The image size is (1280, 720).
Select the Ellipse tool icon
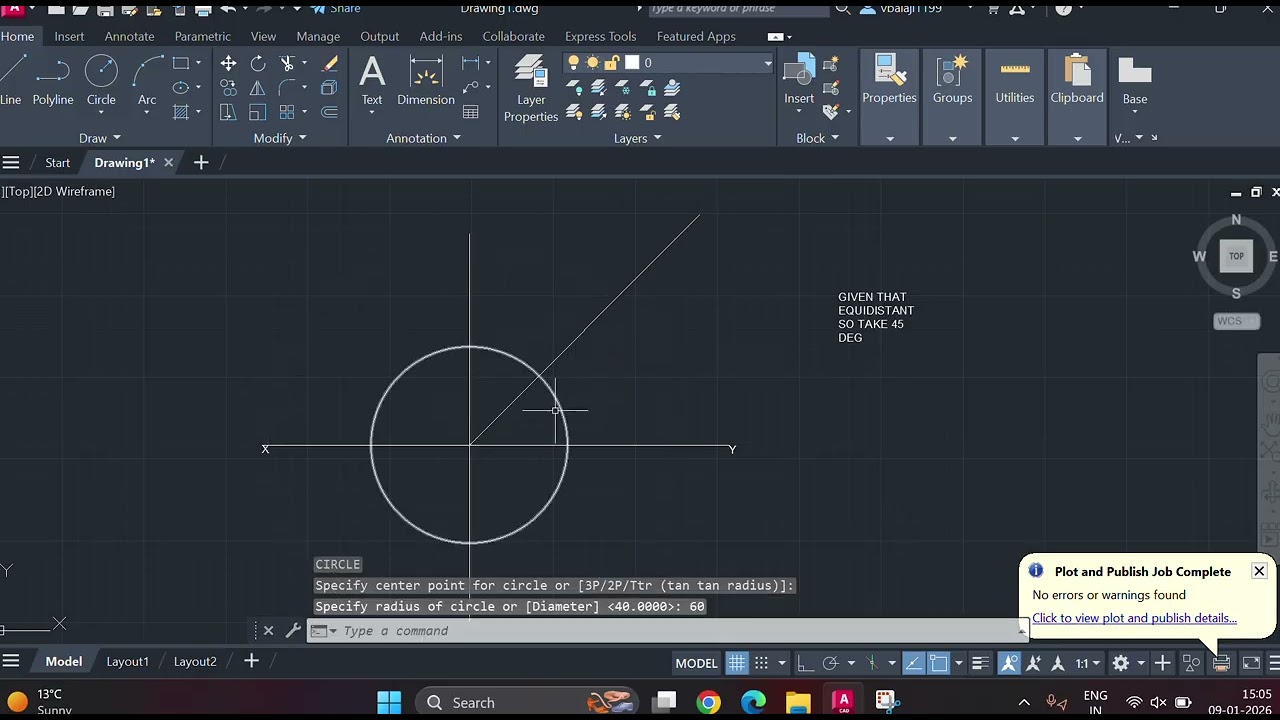(181, 87)
